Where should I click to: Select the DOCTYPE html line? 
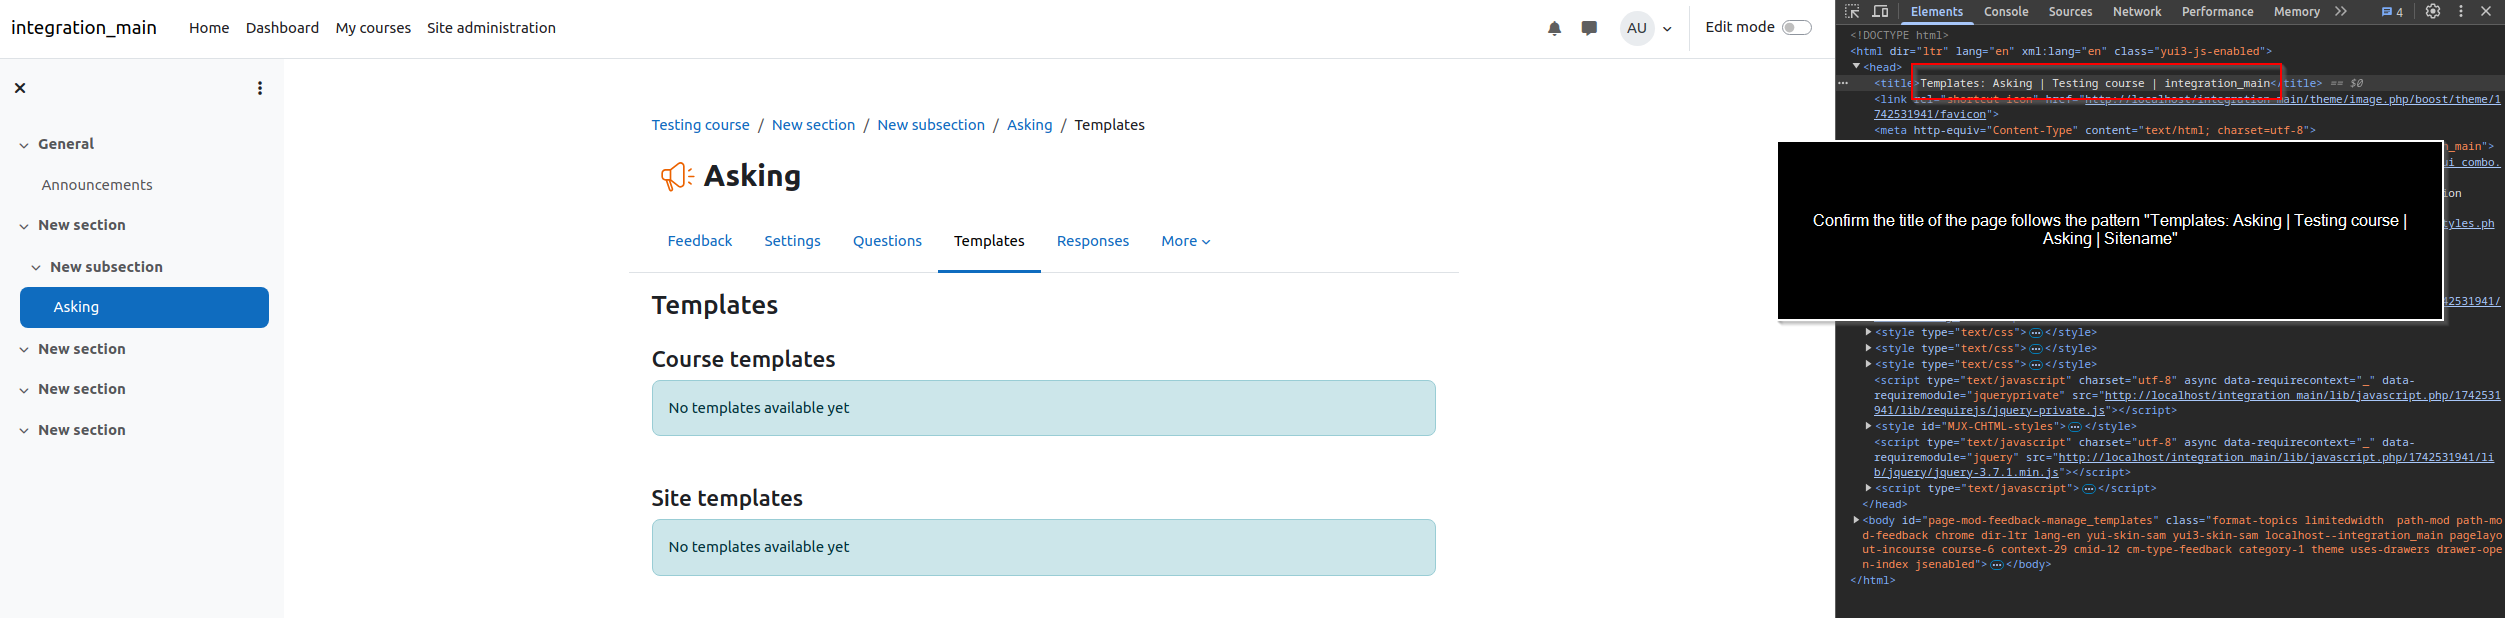point(1899,35)
